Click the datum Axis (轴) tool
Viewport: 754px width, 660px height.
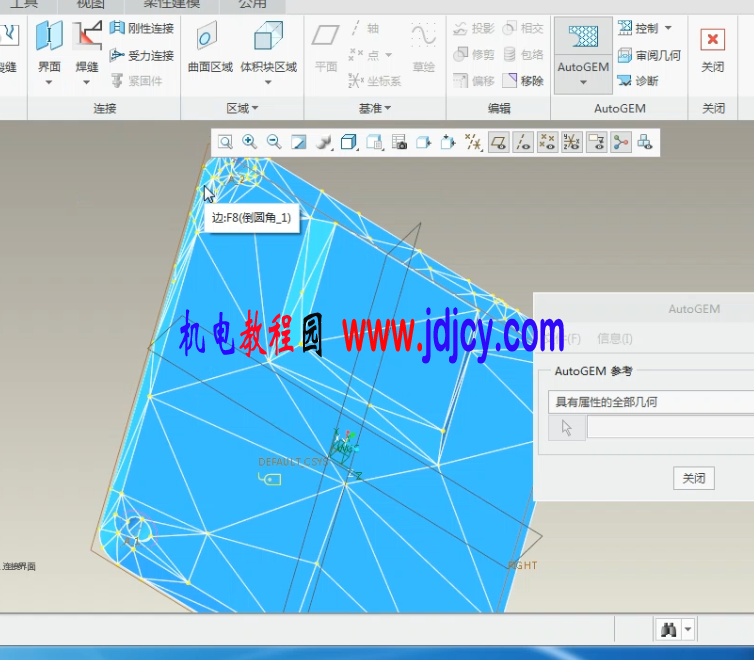point(365,28)
